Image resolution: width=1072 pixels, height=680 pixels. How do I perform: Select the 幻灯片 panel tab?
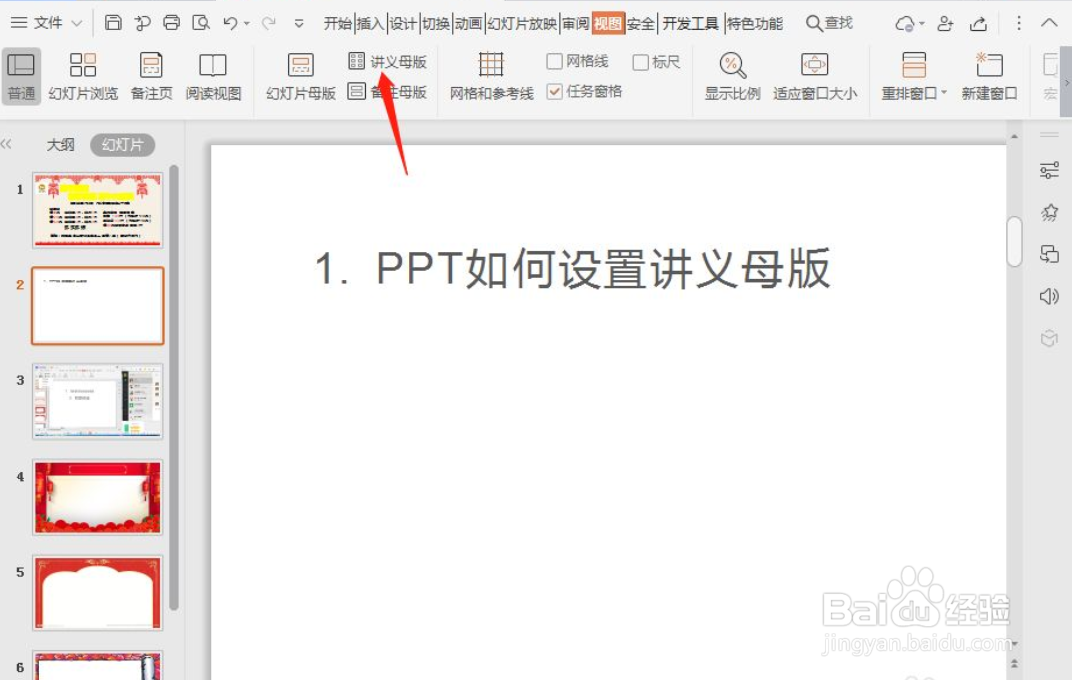(x=122, y=145)
